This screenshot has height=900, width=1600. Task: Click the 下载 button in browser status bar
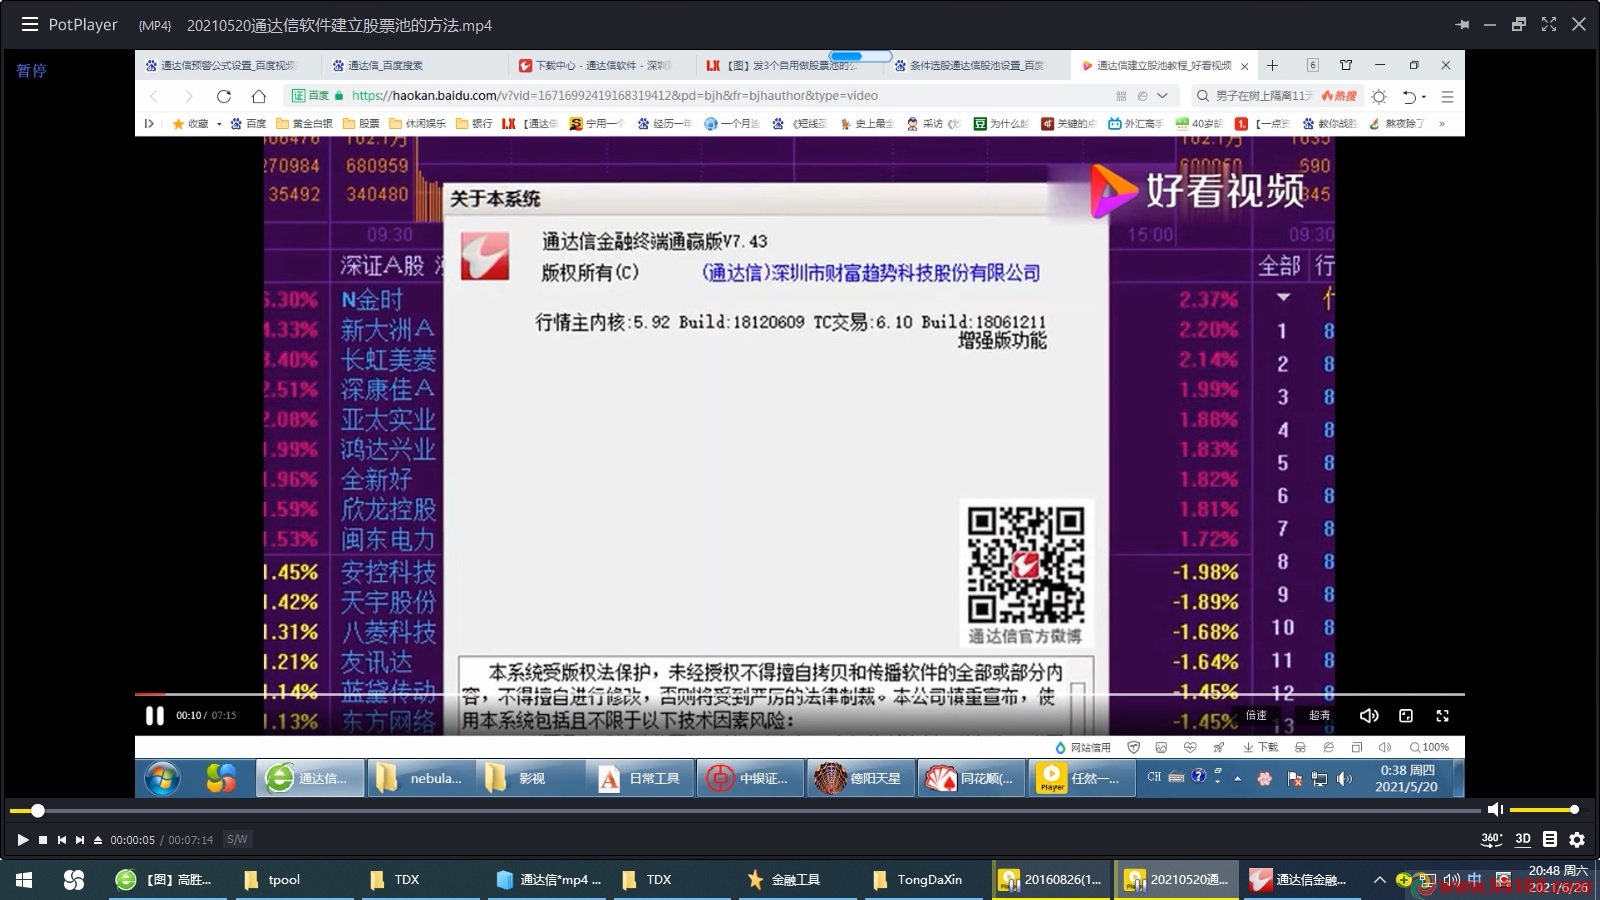1261,747
